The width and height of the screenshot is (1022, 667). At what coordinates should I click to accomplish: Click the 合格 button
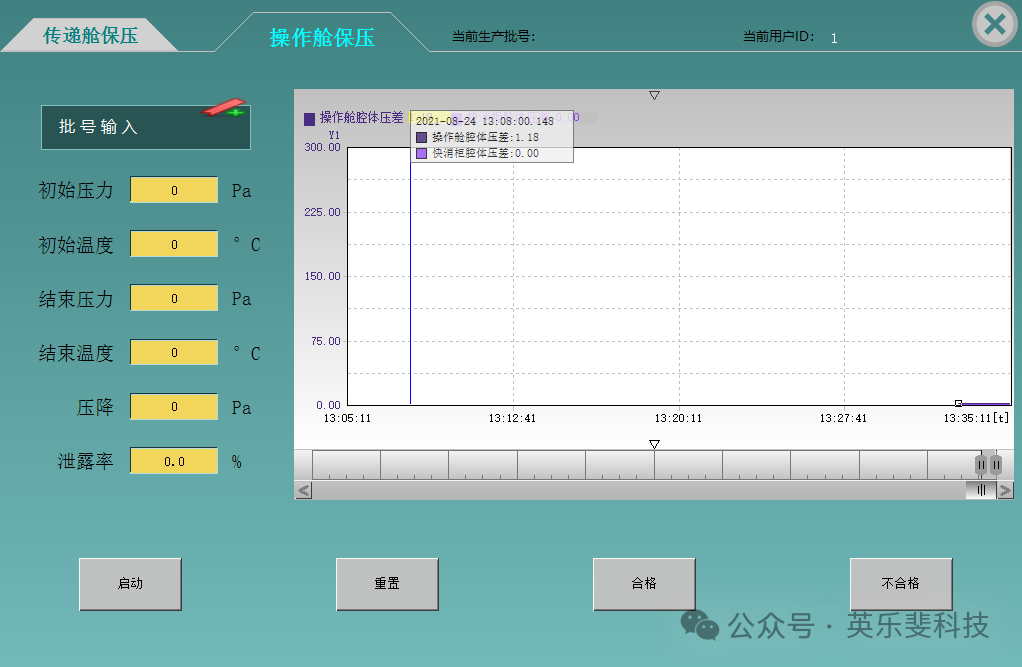(644, 583)
